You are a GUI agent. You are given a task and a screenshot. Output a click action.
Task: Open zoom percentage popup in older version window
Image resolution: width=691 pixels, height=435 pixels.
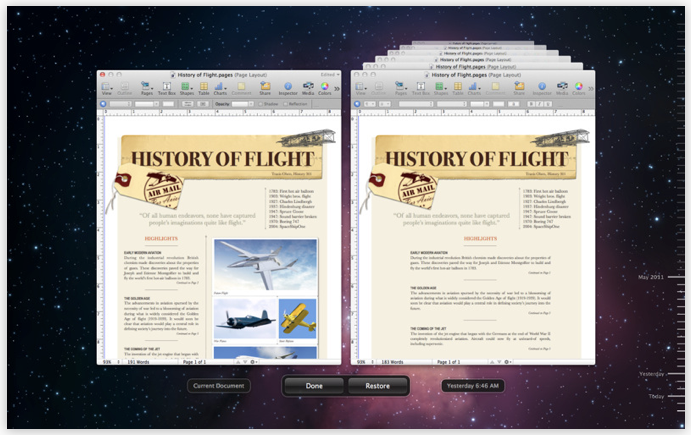tap(365, 362)
